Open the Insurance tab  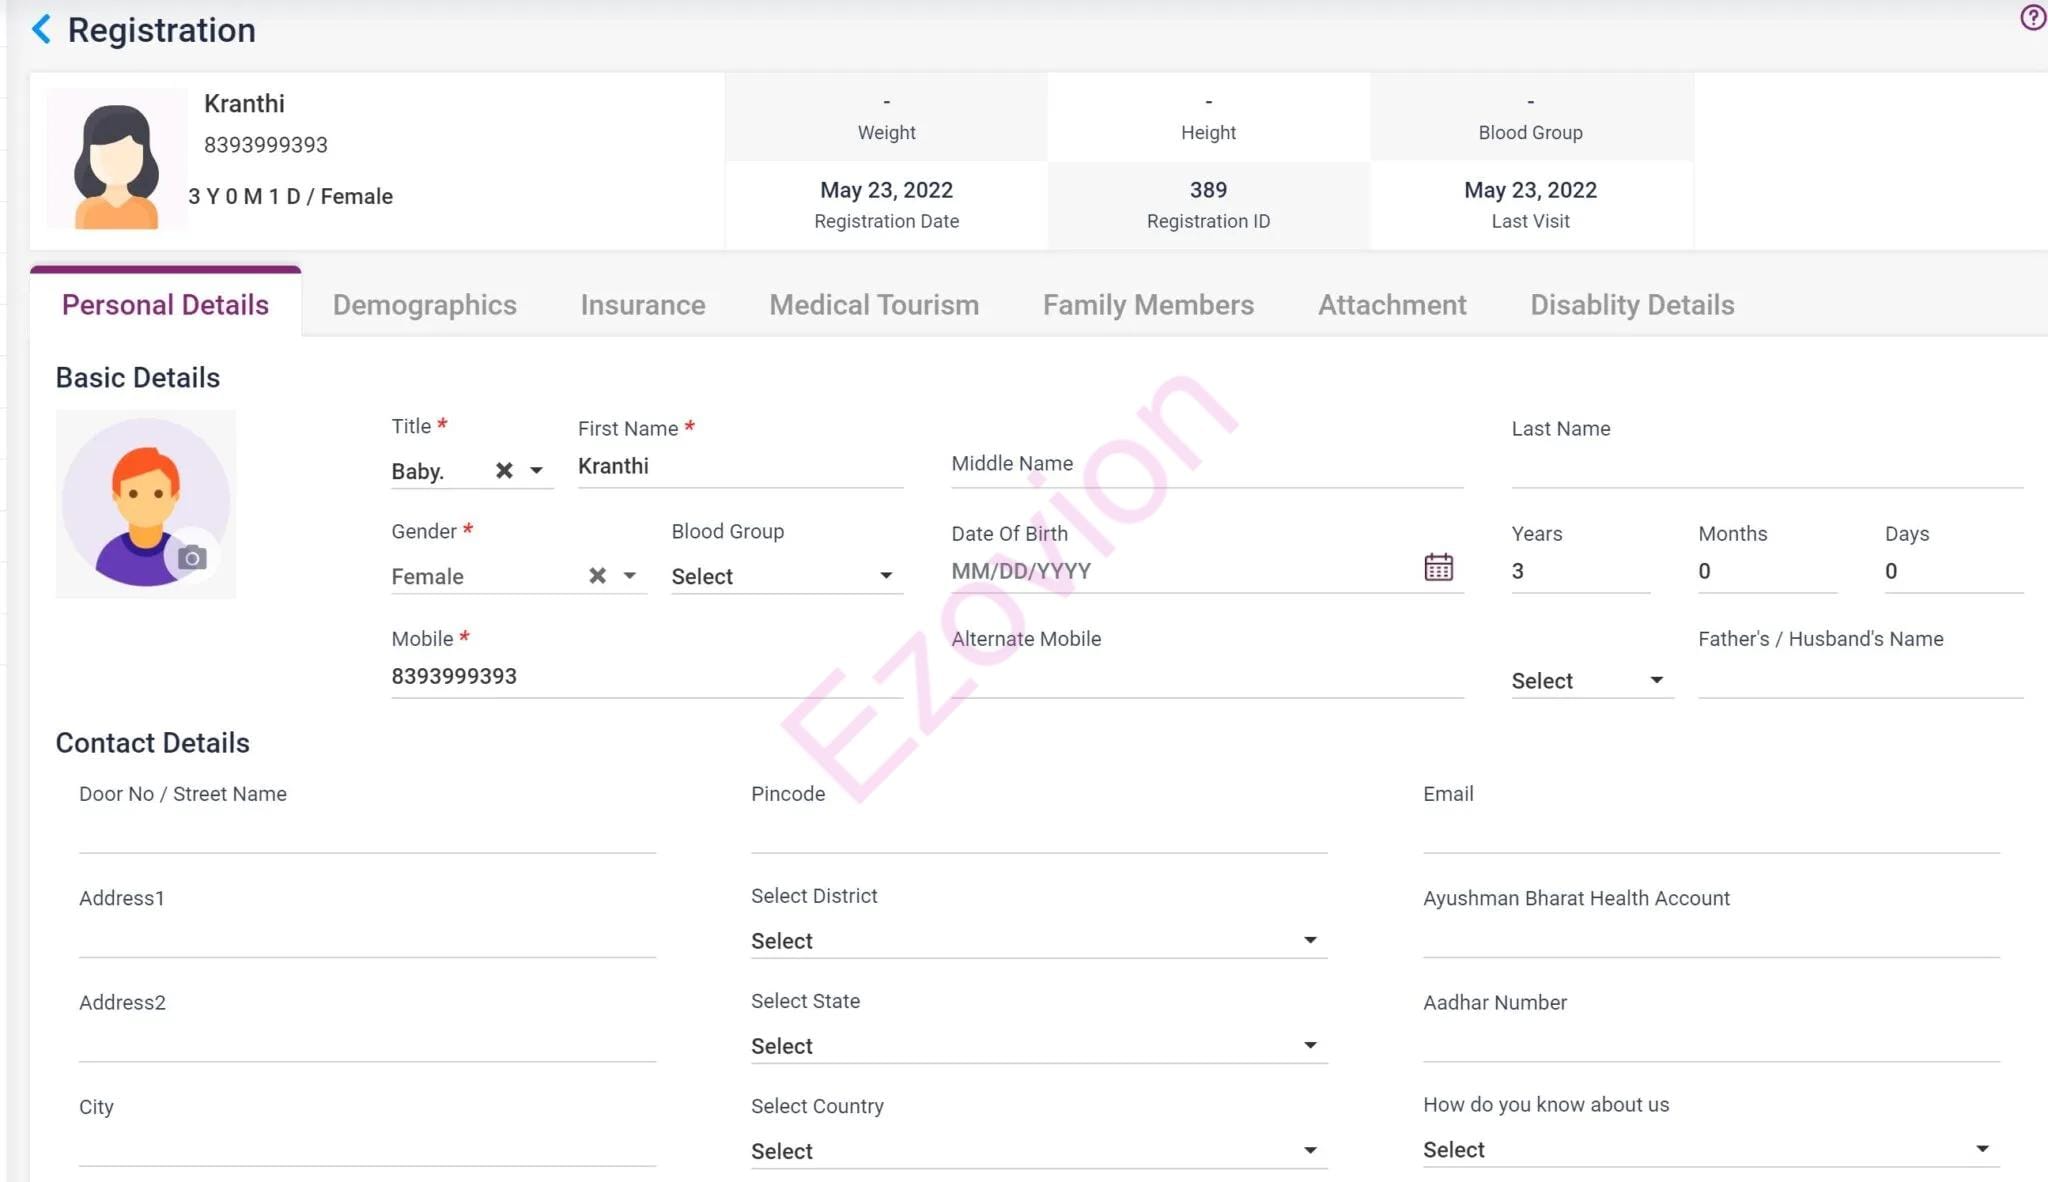[x=643, y=305]
